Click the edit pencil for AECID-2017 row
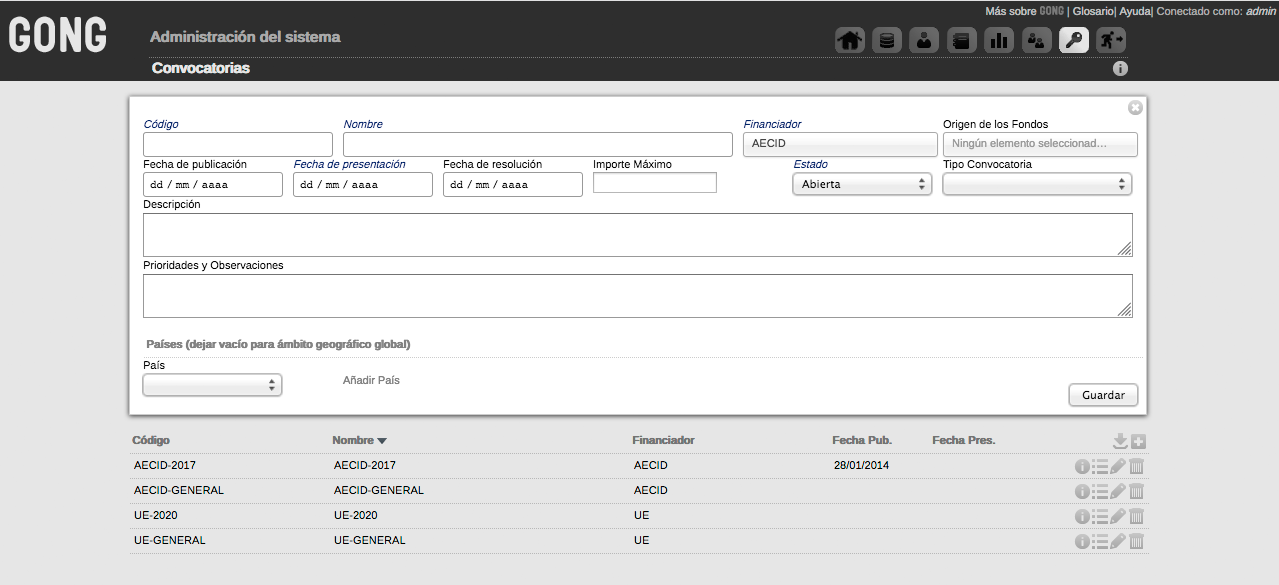Image resolution: width=1279 pixels, height=585 pixels. [x=1118, y=466]
